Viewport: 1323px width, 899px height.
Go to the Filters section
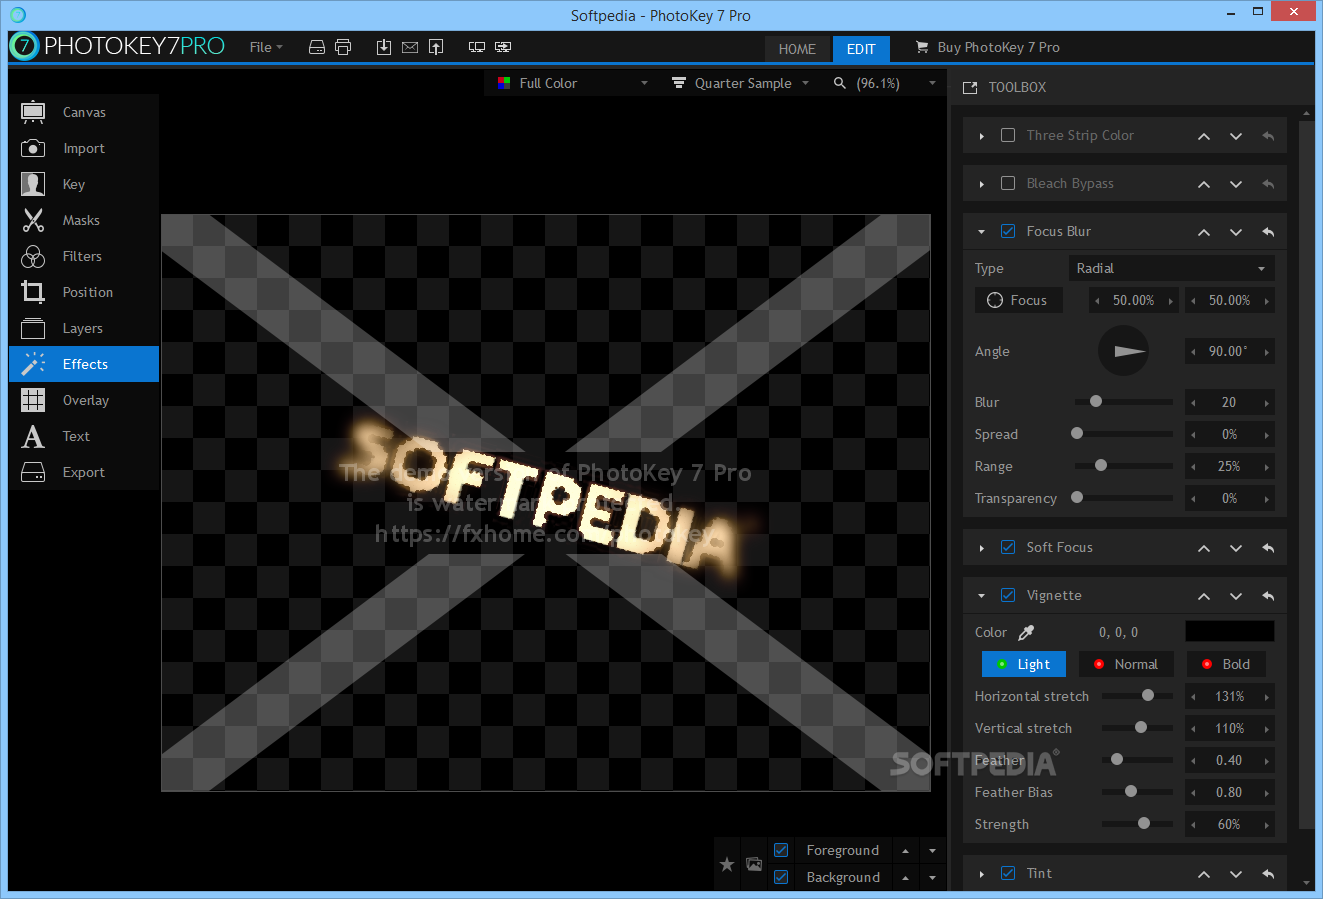(x=84, y=256)
